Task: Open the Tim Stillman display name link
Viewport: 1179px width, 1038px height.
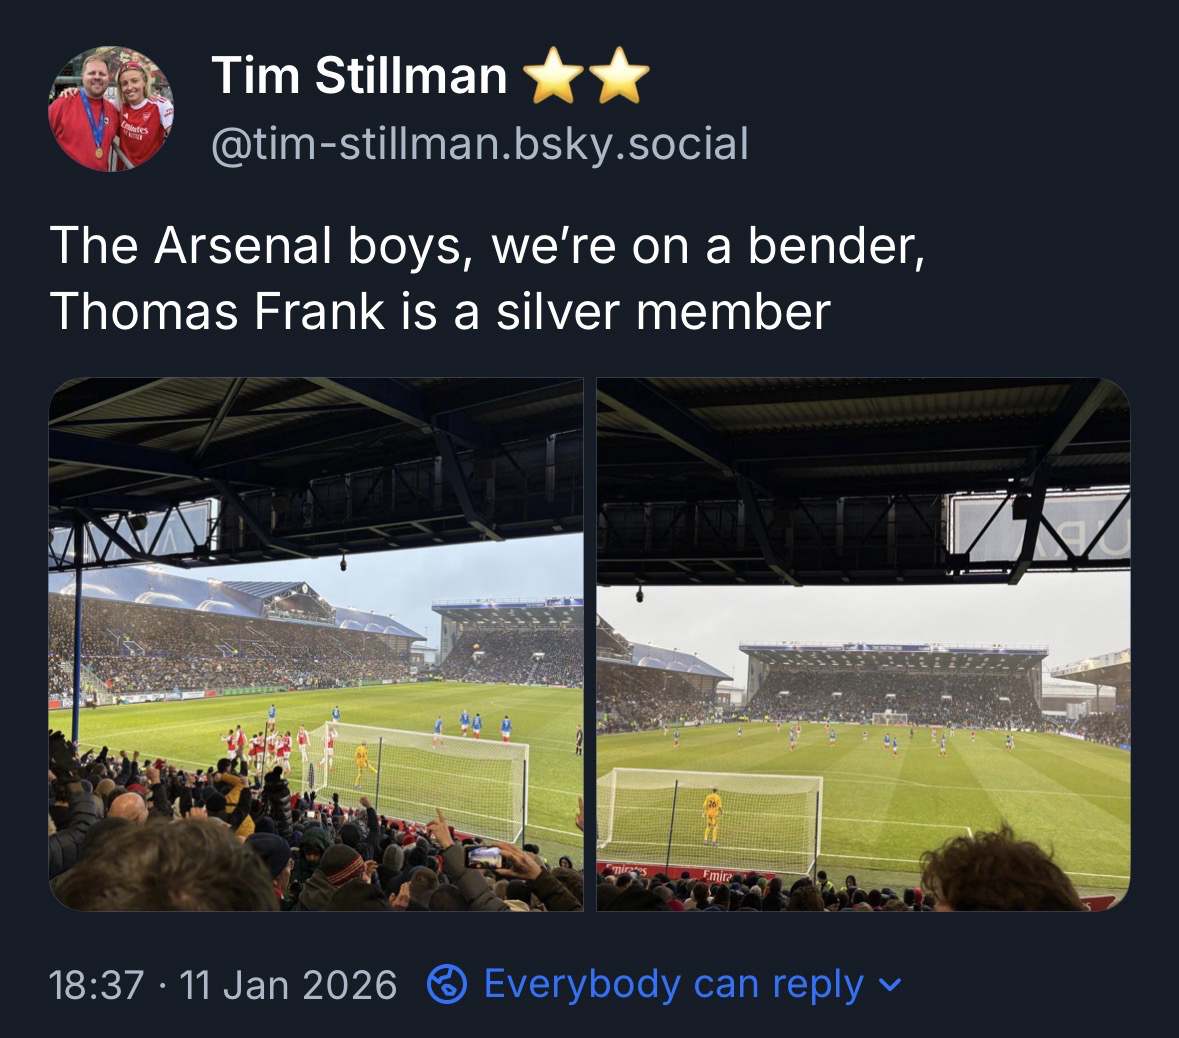Action: 360,76
